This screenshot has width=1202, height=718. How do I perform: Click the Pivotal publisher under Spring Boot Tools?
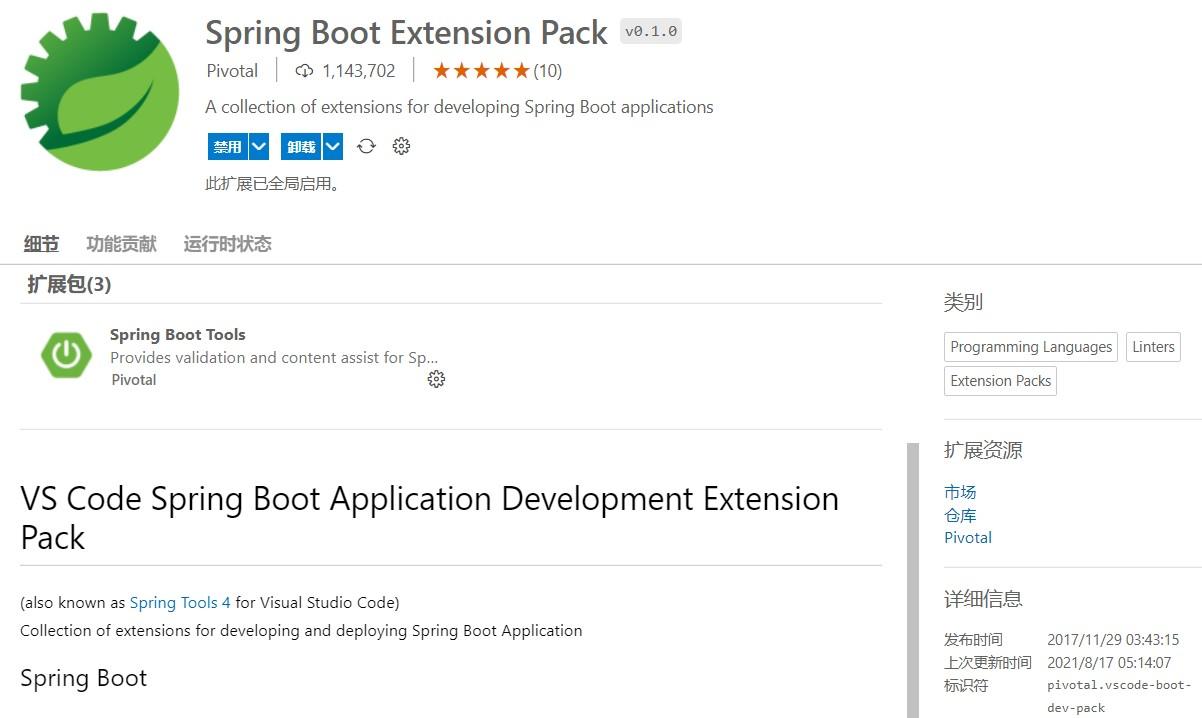coord(134,380)
